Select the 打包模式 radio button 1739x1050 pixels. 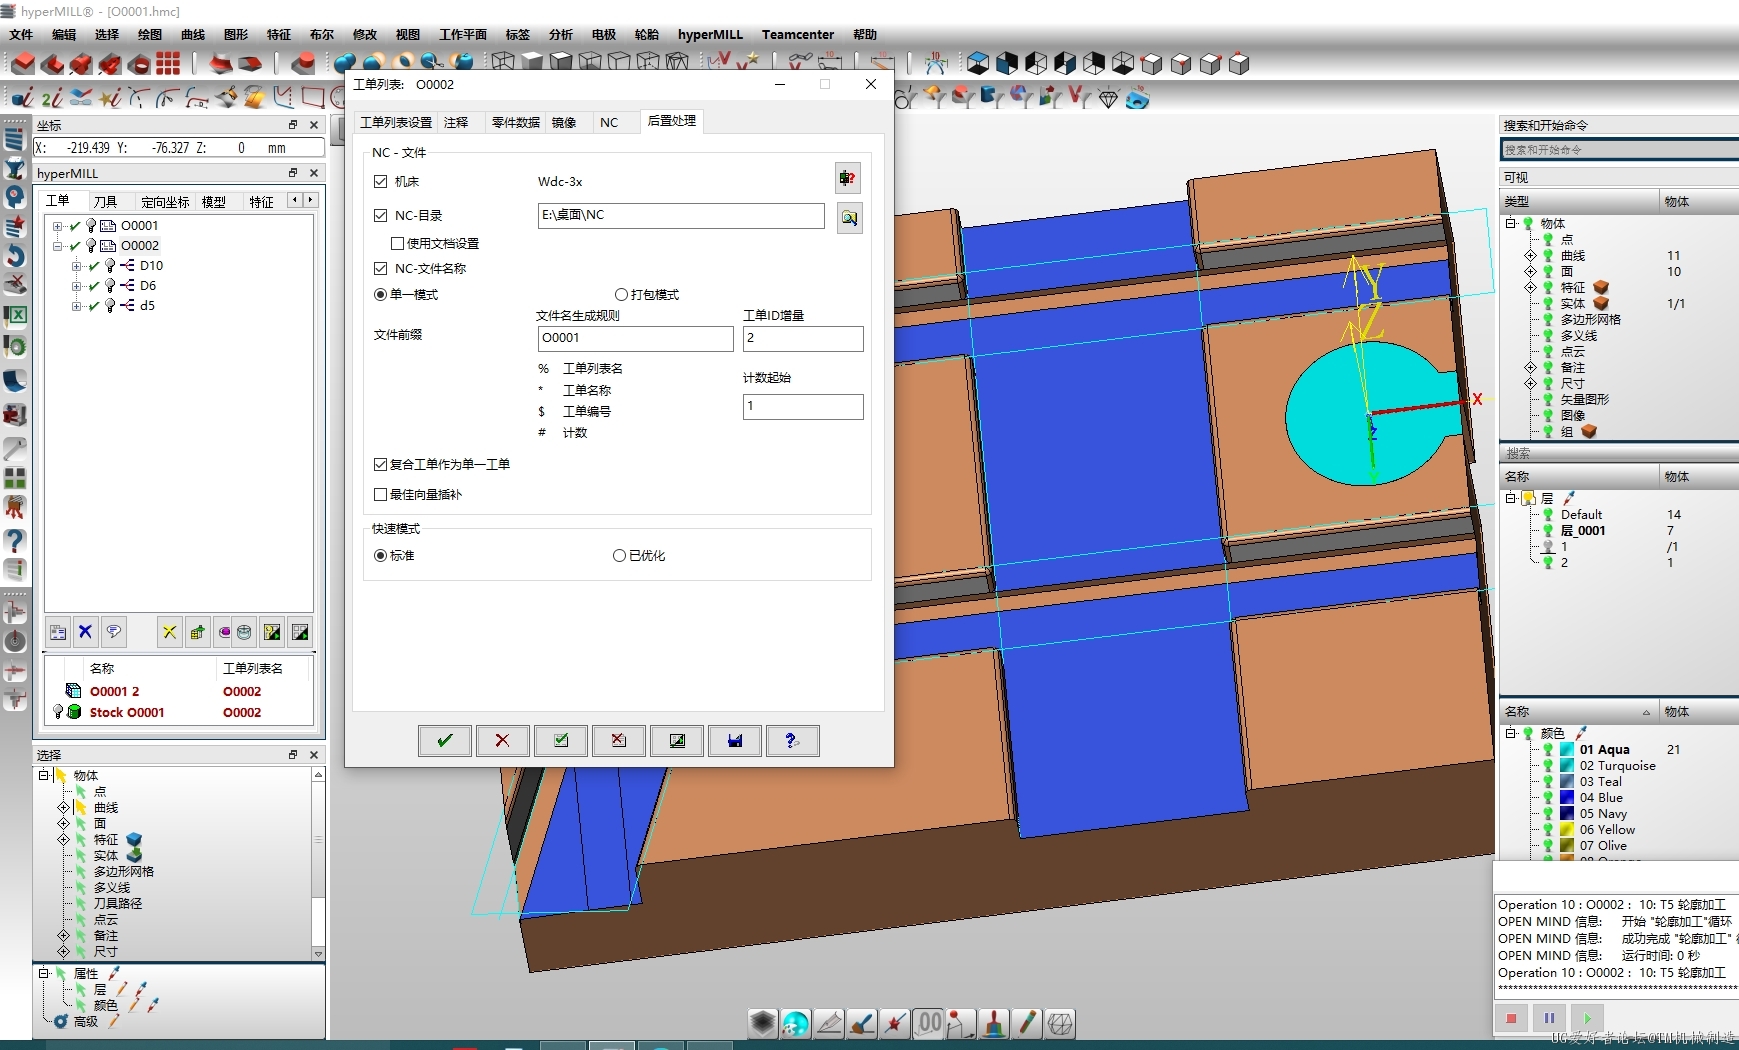click(x=621, y=294)
